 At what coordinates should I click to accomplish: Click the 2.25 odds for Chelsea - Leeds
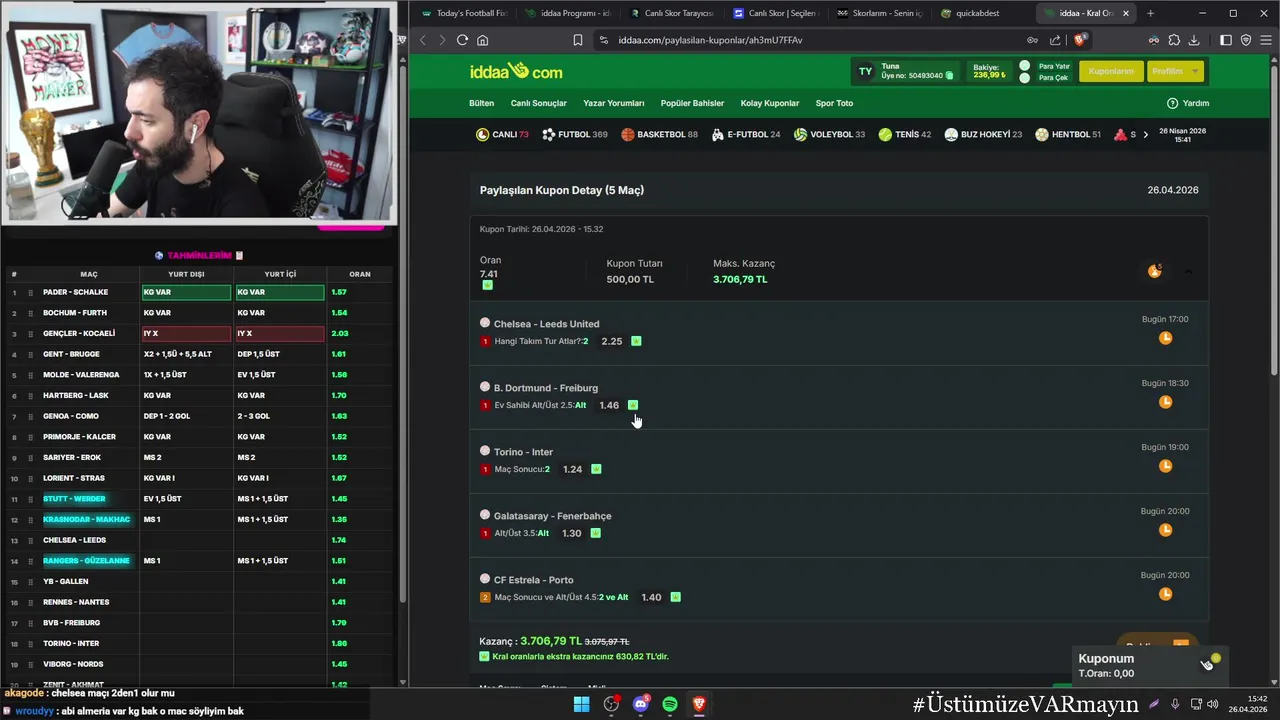(611, 341)
